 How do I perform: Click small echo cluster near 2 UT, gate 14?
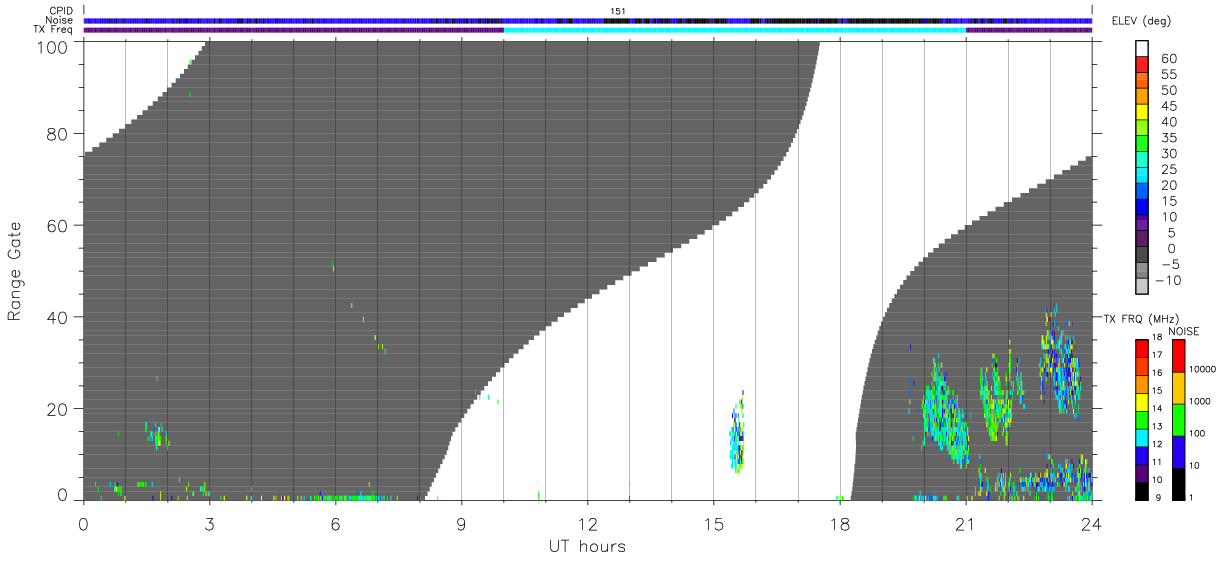tap(157, 435)
